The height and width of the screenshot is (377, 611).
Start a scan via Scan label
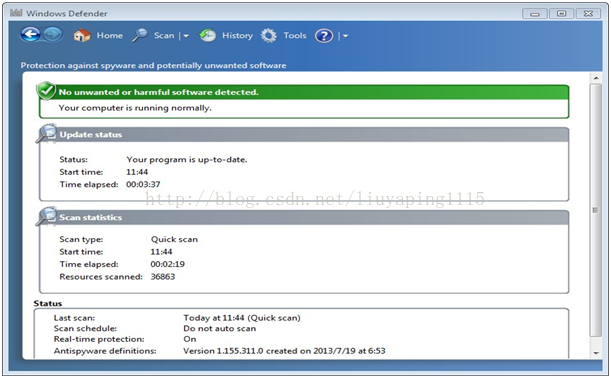point(164,35)
